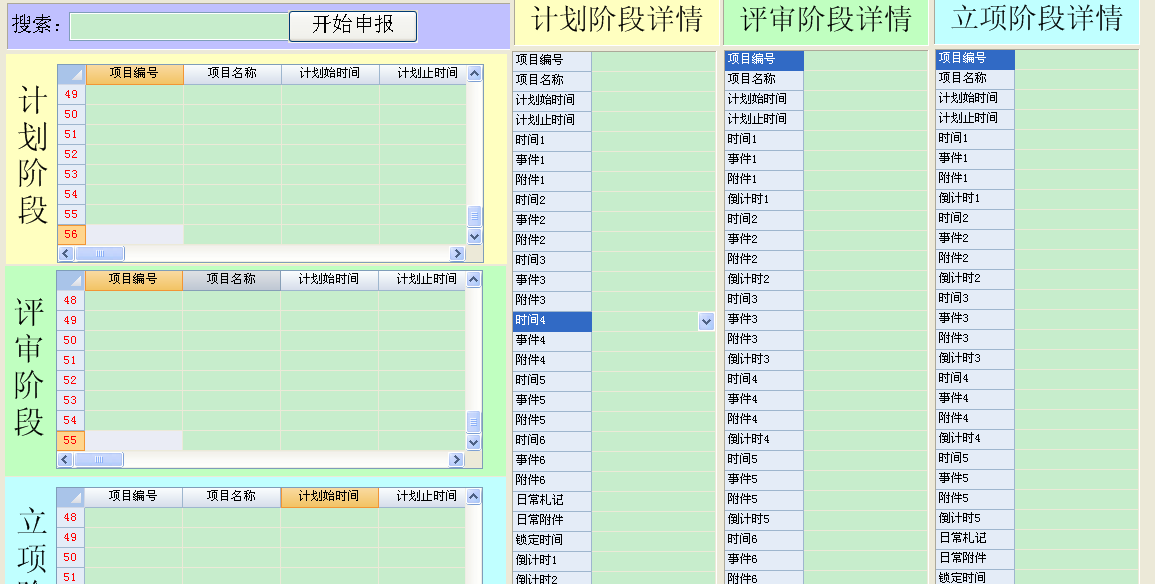Select row 55 header in 评审阶段 grid
Image resolution: width=1155 pixels, height=584 pixels.
[x=70, y=441]
